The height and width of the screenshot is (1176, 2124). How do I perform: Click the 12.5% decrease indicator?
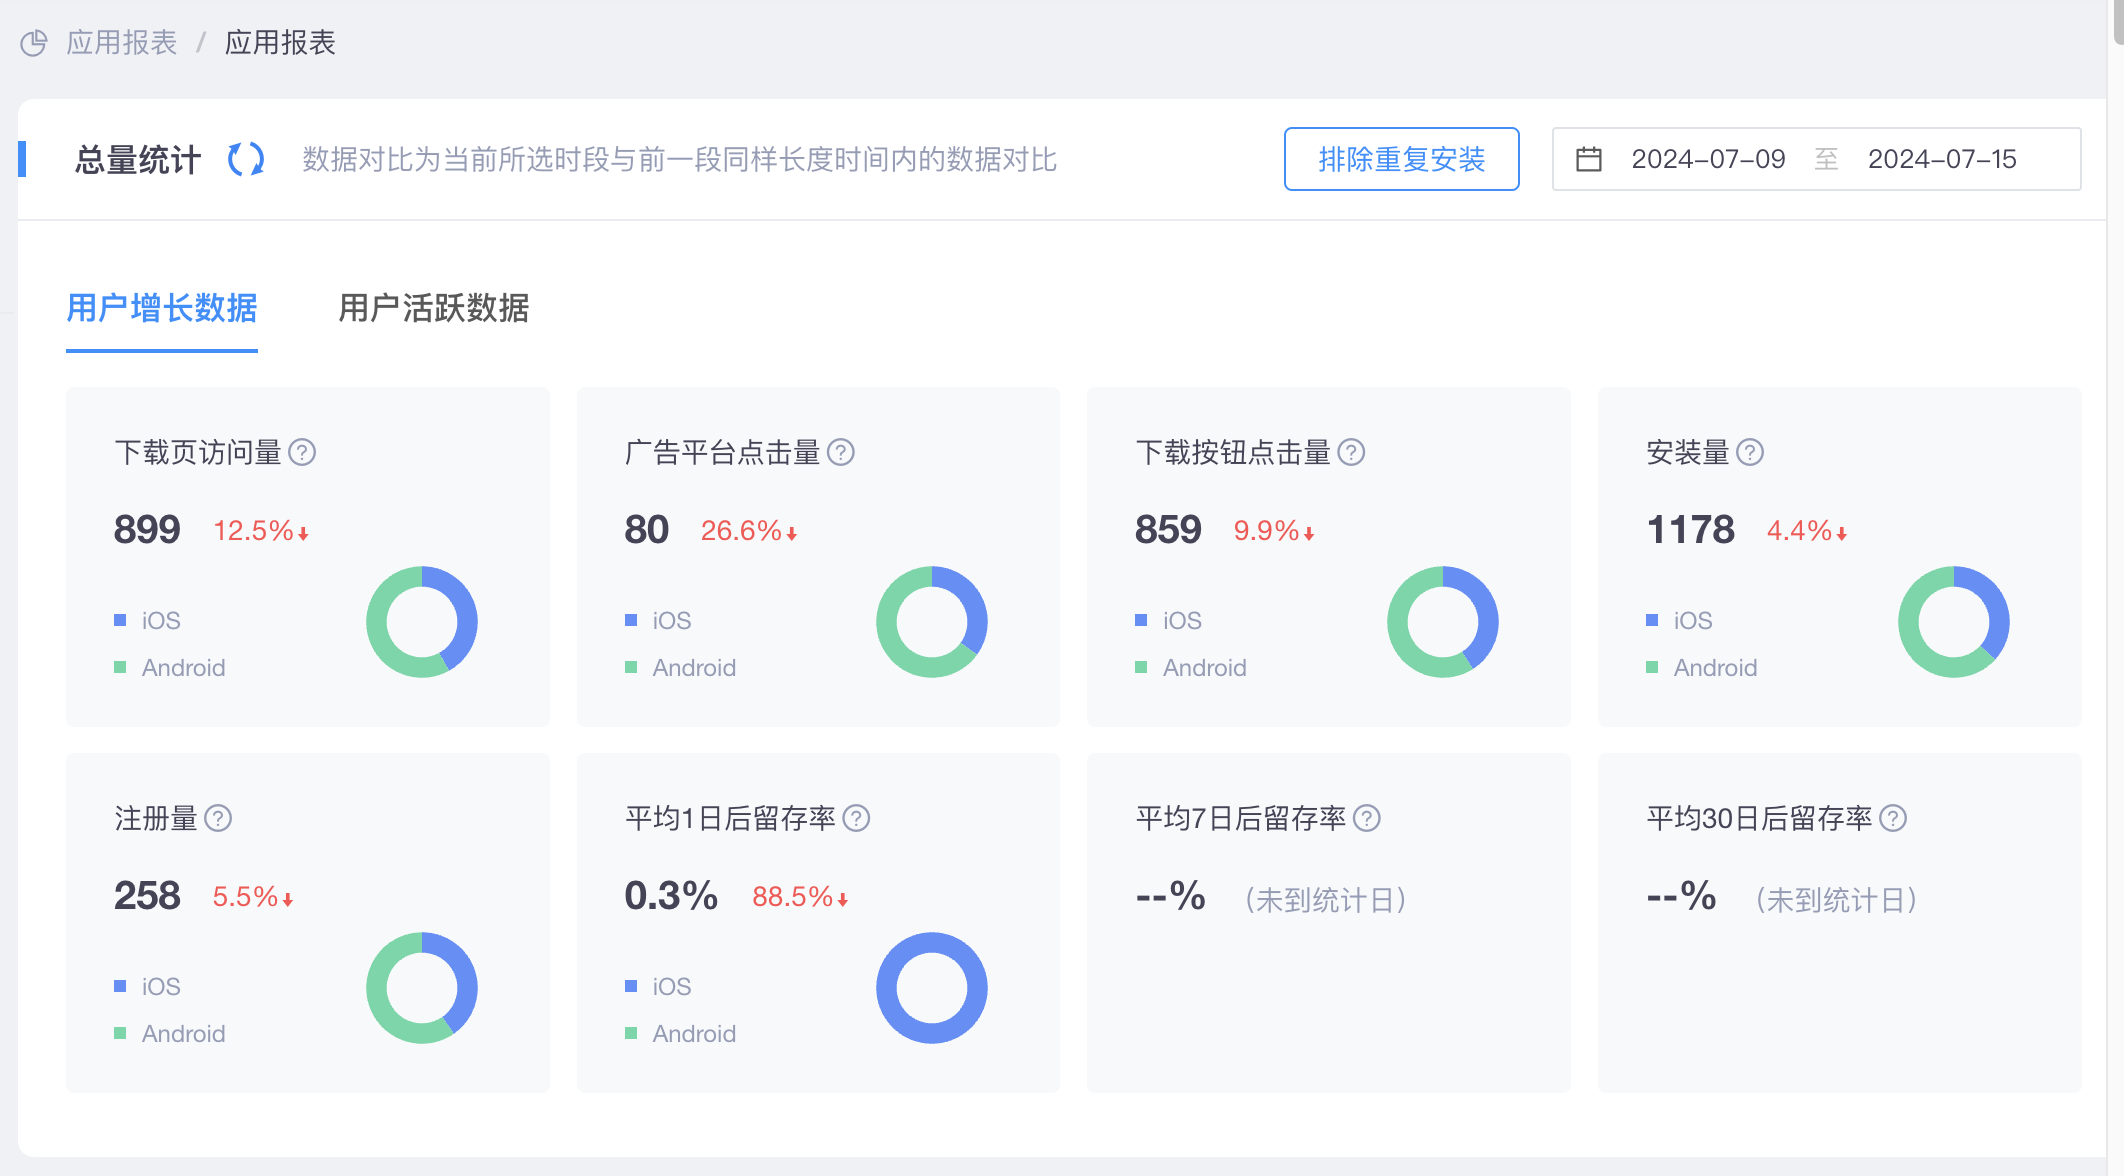point(261,531)
